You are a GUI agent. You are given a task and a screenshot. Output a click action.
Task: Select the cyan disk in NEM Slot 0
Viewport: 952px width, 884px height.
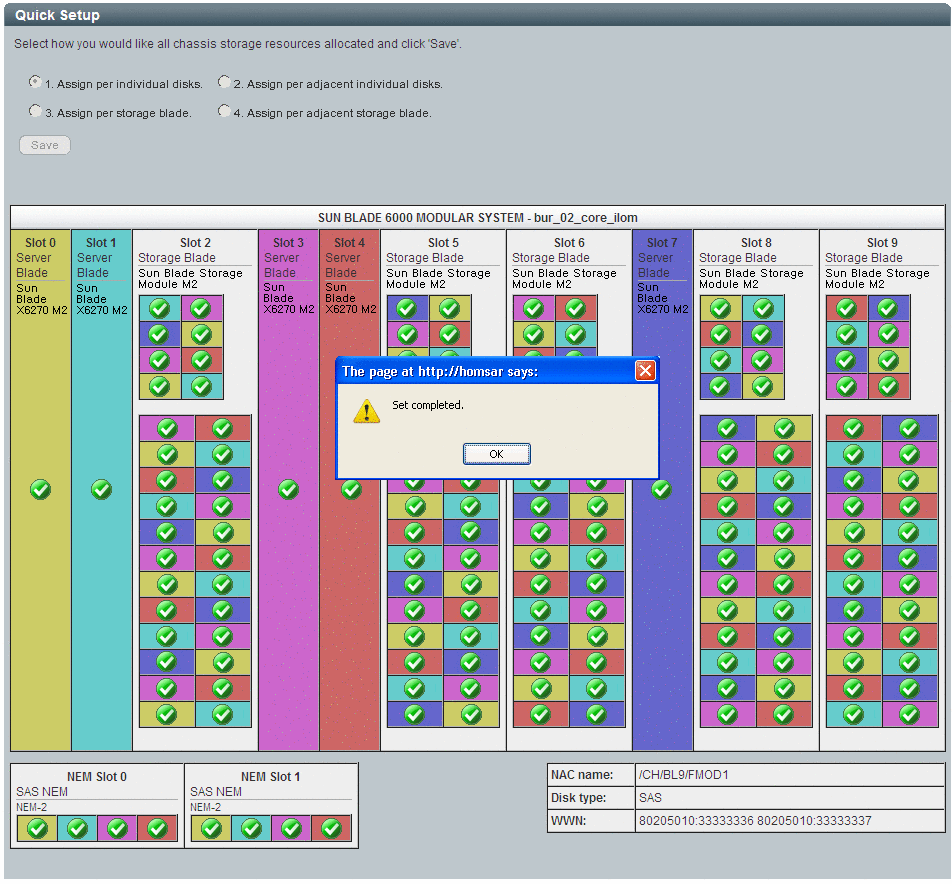(x=77, y=828)
